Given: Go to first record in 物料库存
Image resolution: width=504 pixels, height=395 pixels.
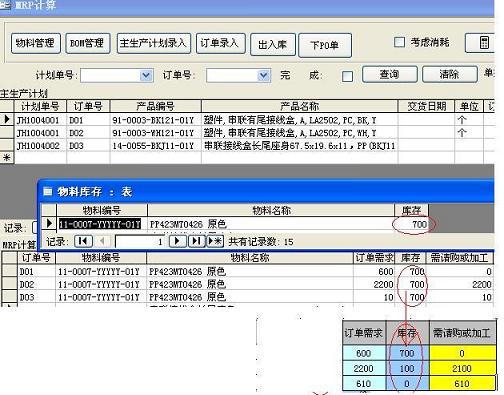Looking at the screenshot, I should 83,241.
